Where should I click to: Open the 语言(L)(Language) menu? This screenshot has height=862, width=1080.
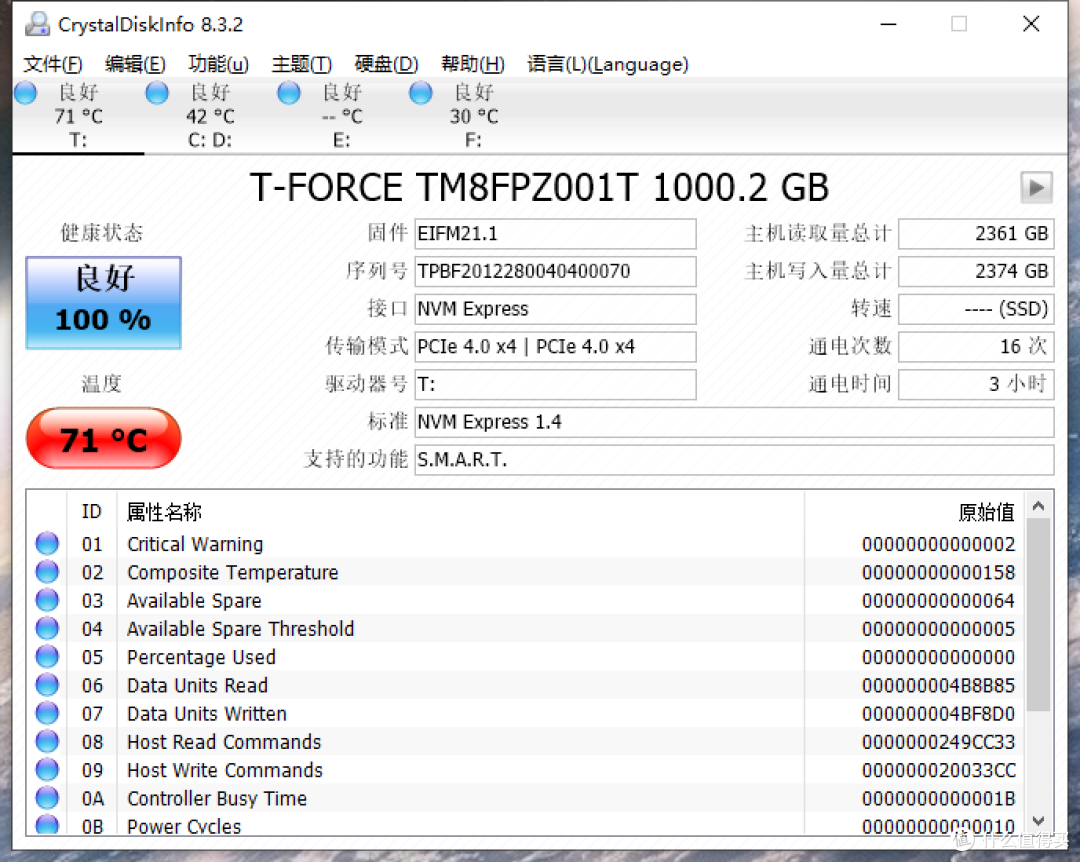tap(608, 64)
